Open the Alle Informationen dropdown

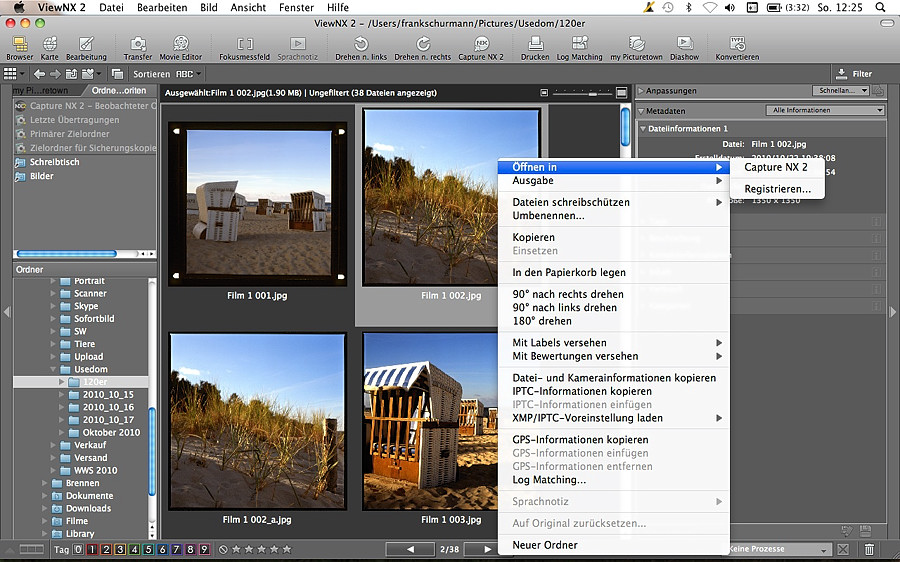coord(825,110)
